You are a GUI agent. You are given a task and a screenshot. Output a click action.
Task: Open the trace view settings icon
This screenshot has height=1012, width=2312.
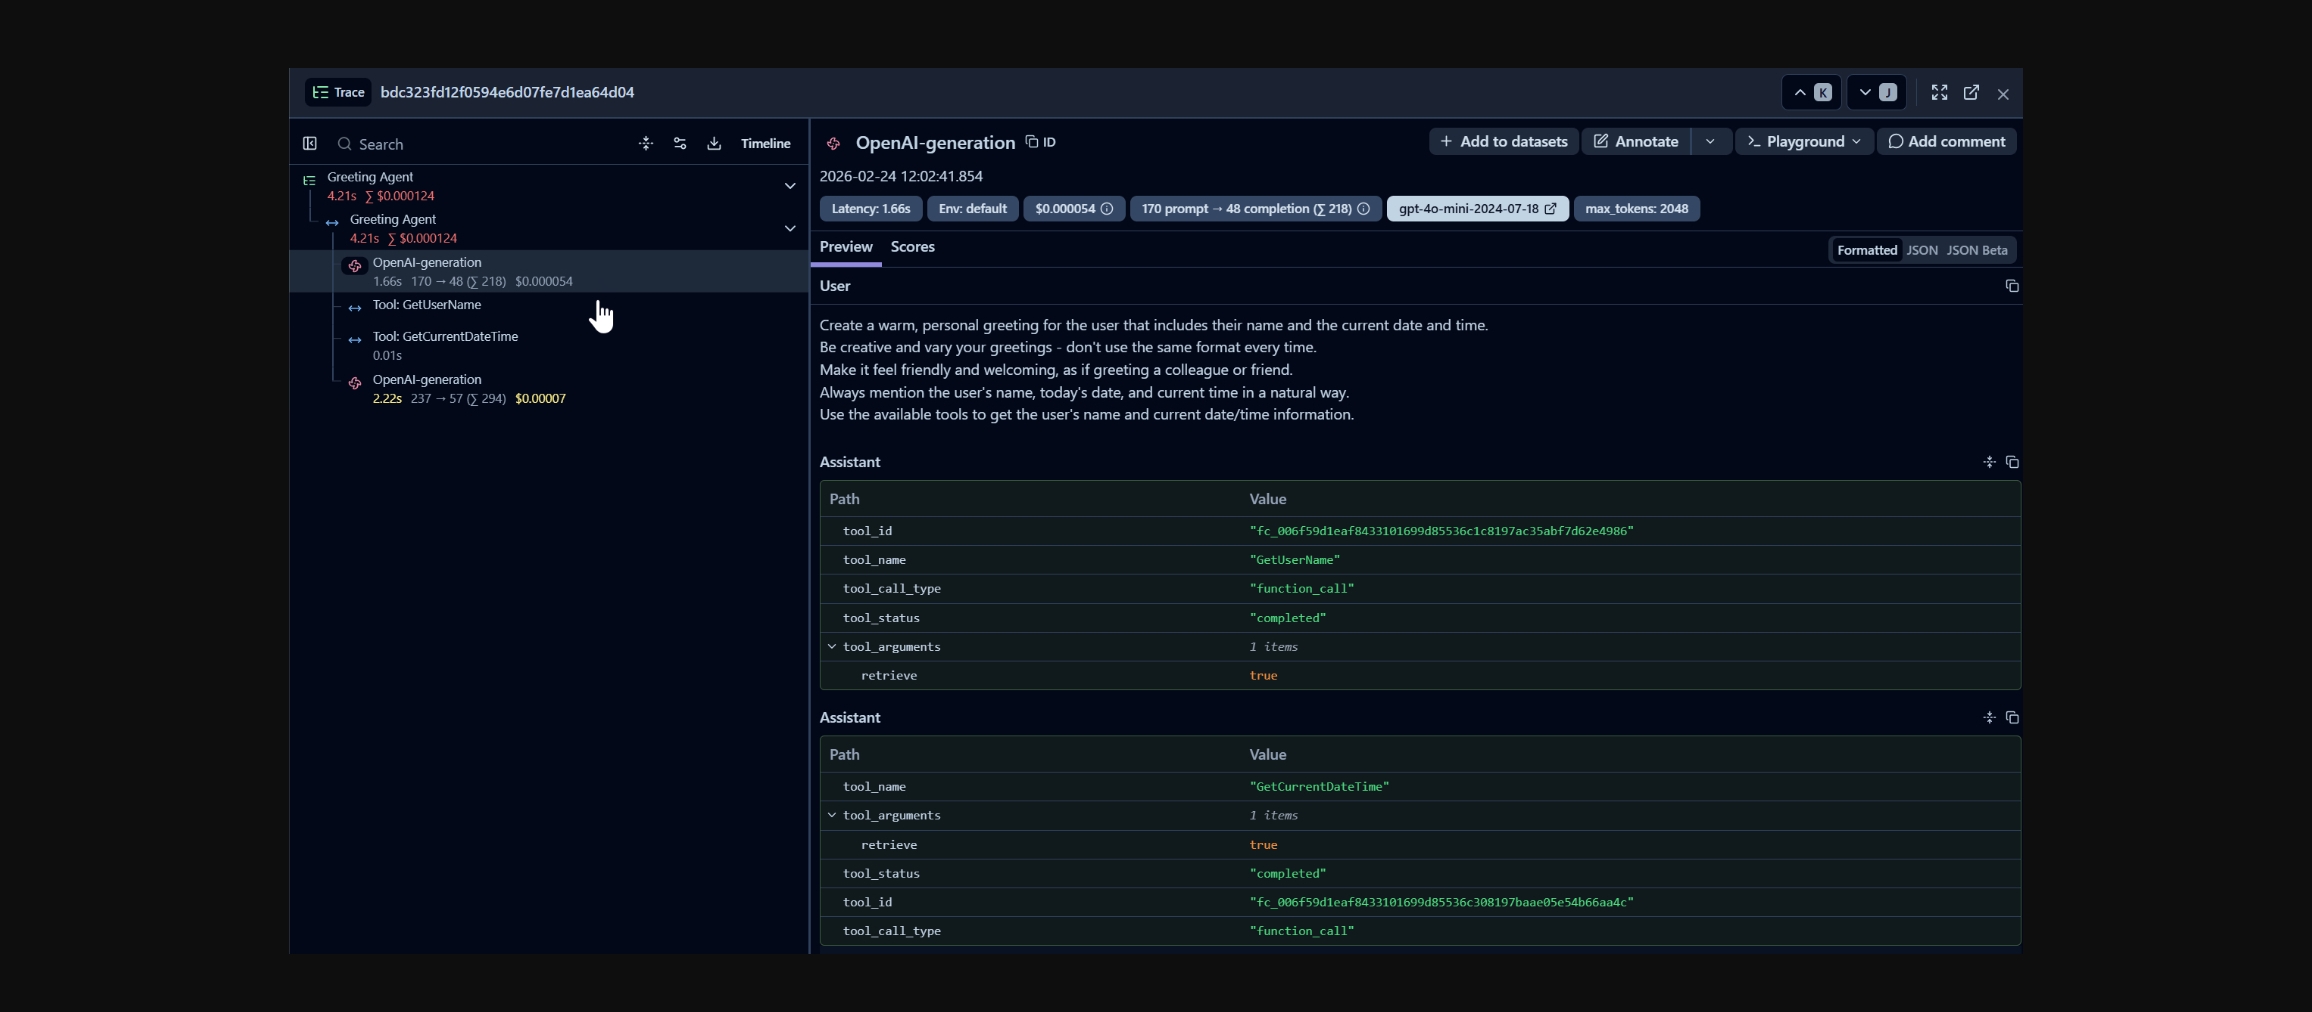[680, 144]
